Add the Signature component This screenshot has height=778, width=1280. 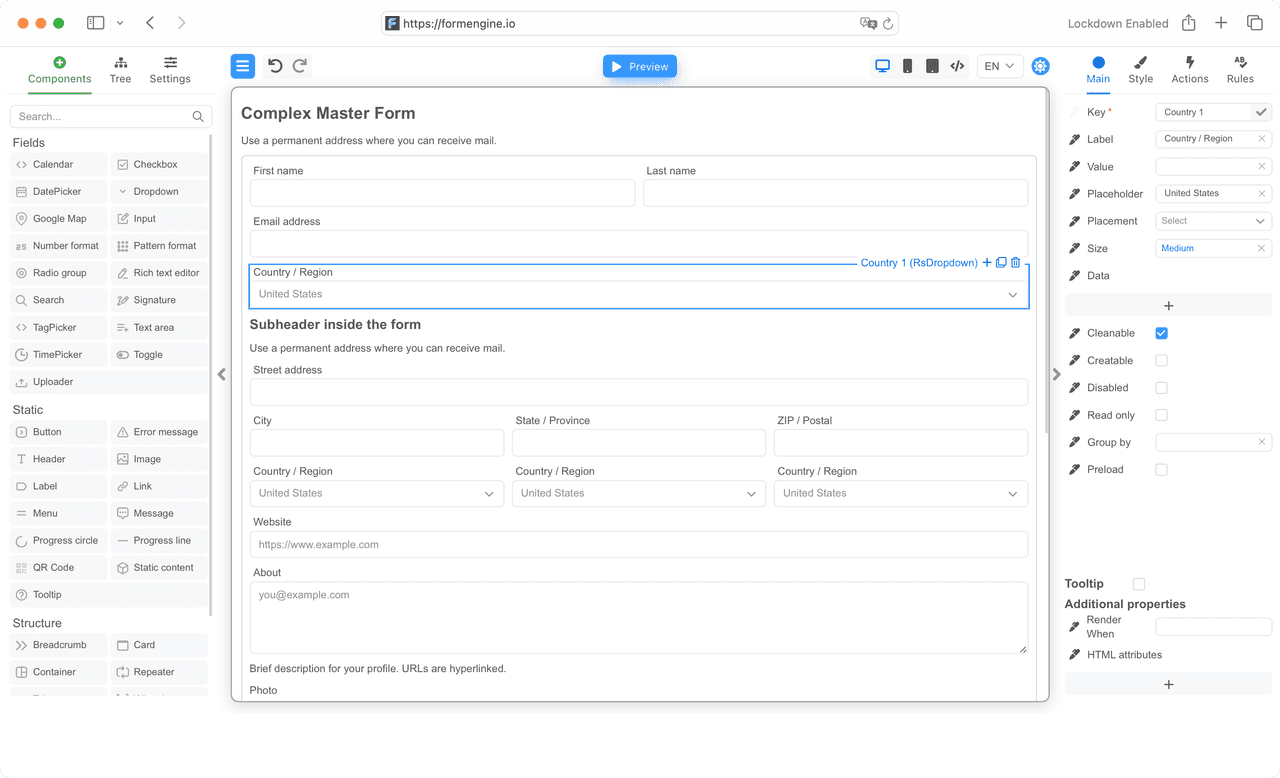(159, 300)
